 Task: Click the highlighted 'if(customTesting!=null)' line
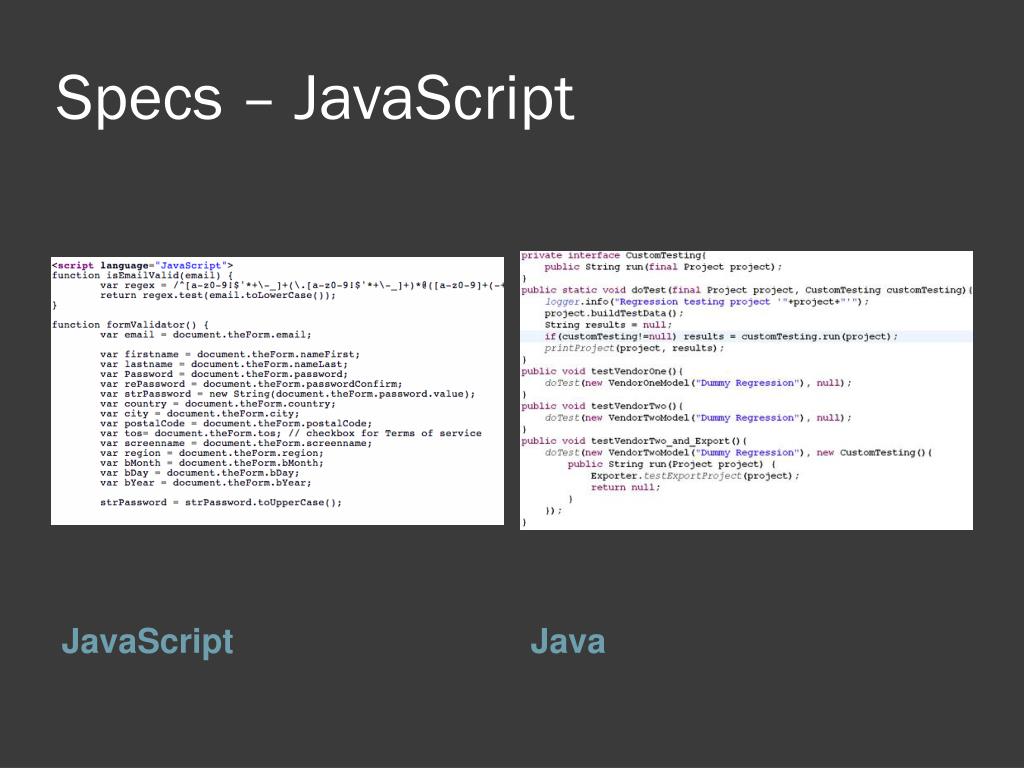click(x=721, y=336)
